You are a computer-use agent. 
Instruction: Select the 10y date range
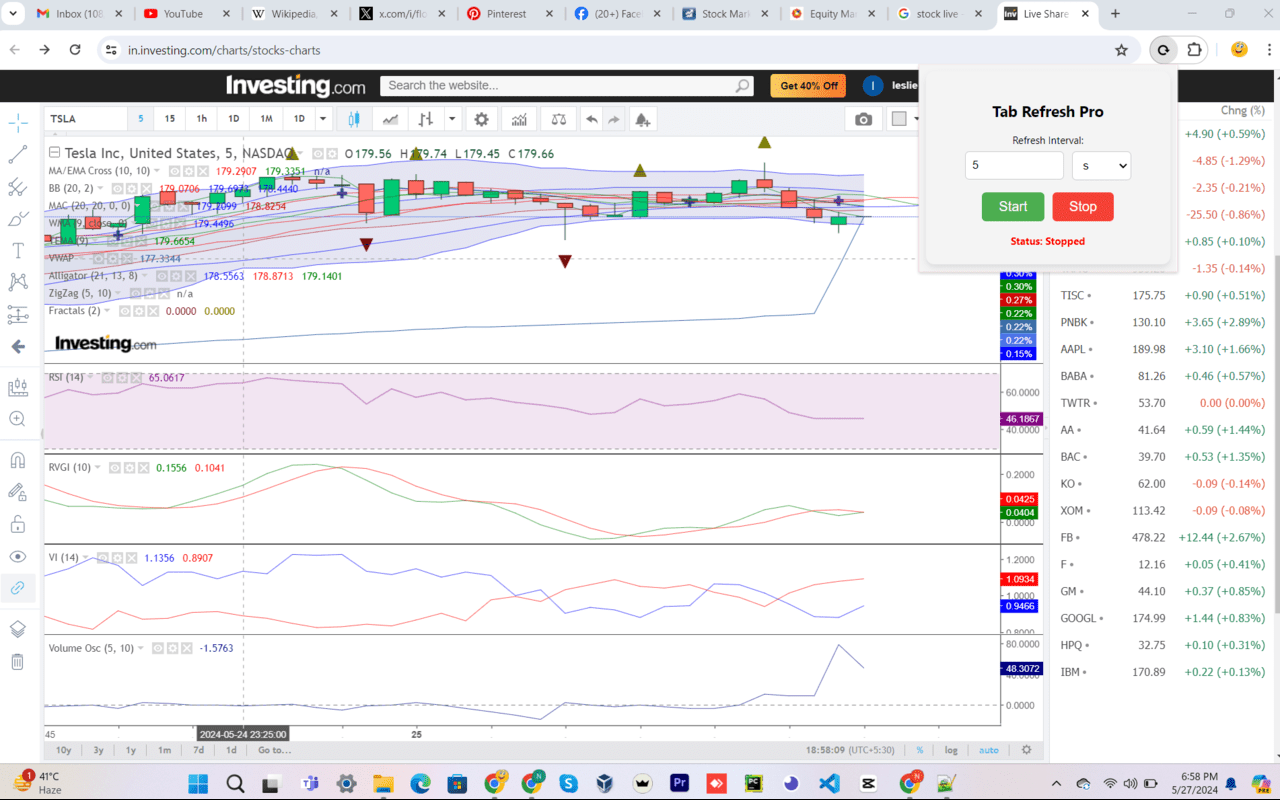[63, 750]
